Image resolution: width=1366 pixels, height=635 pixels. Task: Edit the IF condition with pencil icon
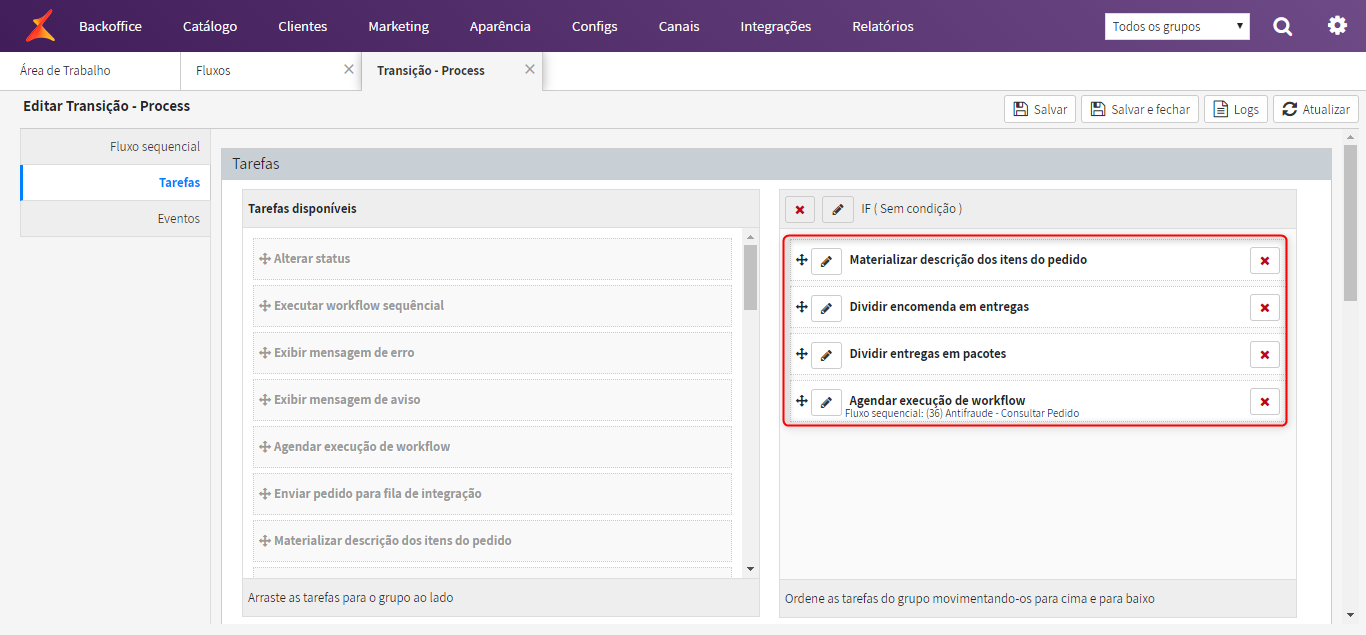coord(838,209)
